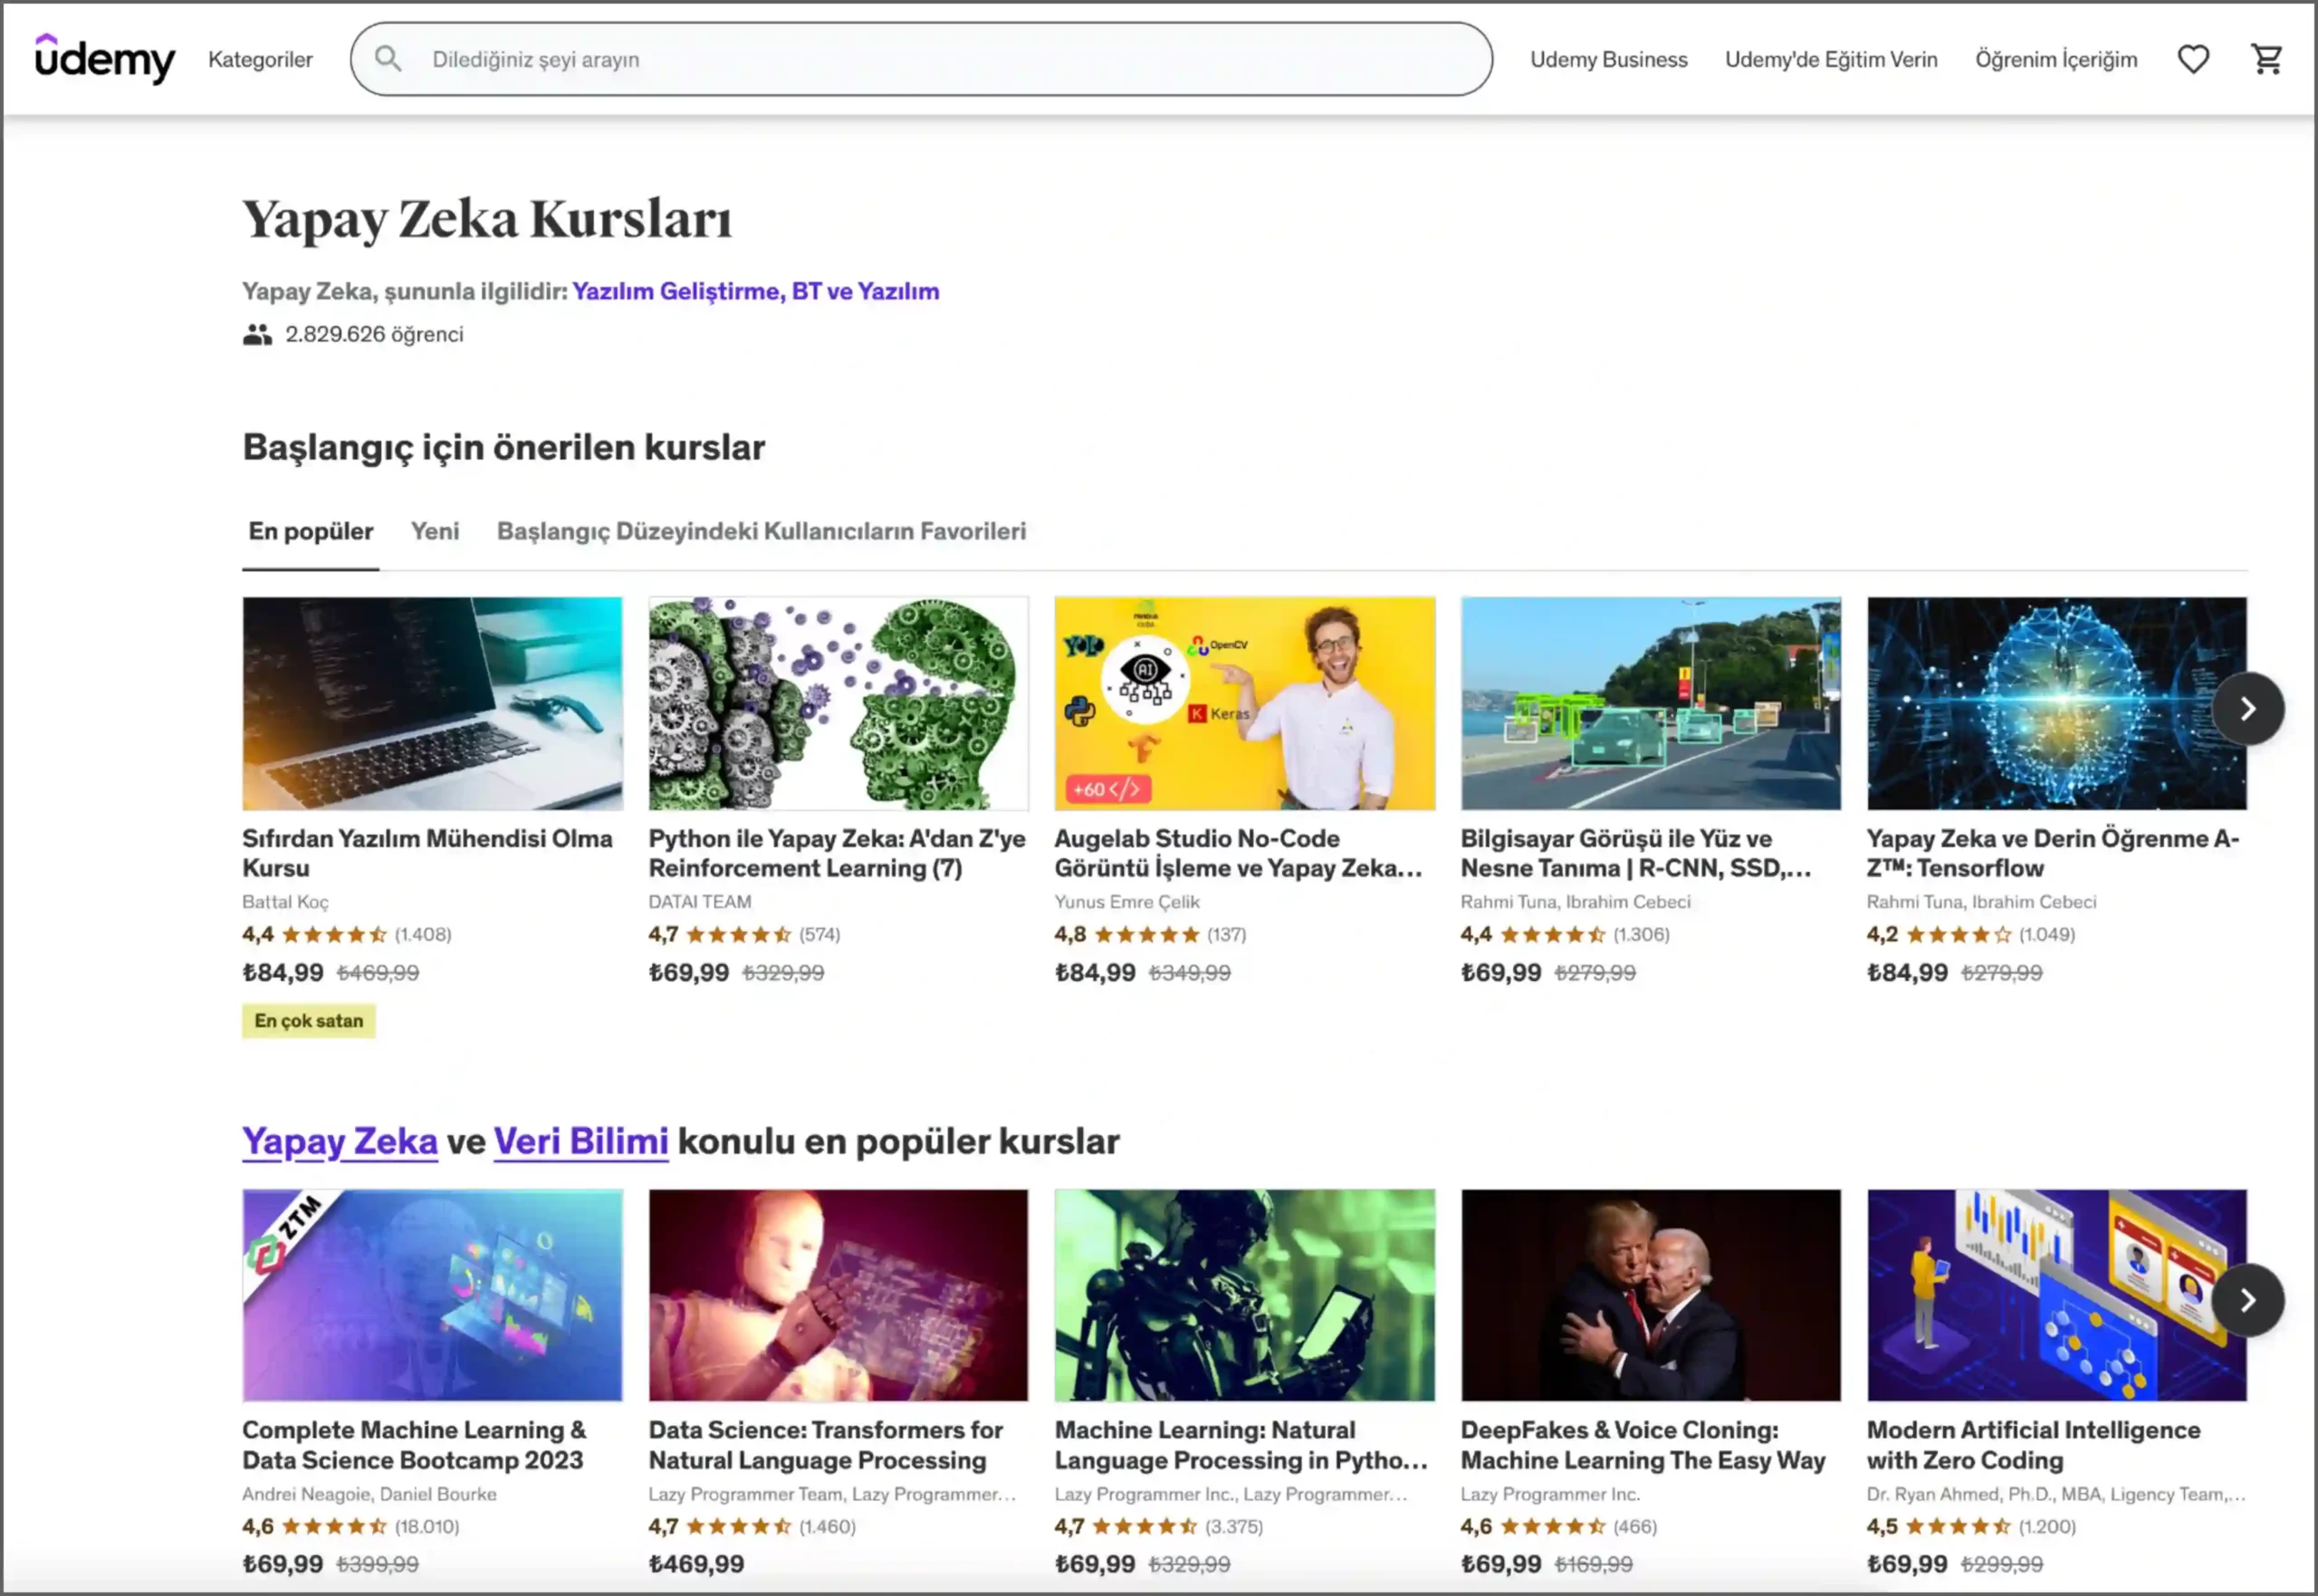Open Öğrenim İçeriğim link

[2055, 59]
